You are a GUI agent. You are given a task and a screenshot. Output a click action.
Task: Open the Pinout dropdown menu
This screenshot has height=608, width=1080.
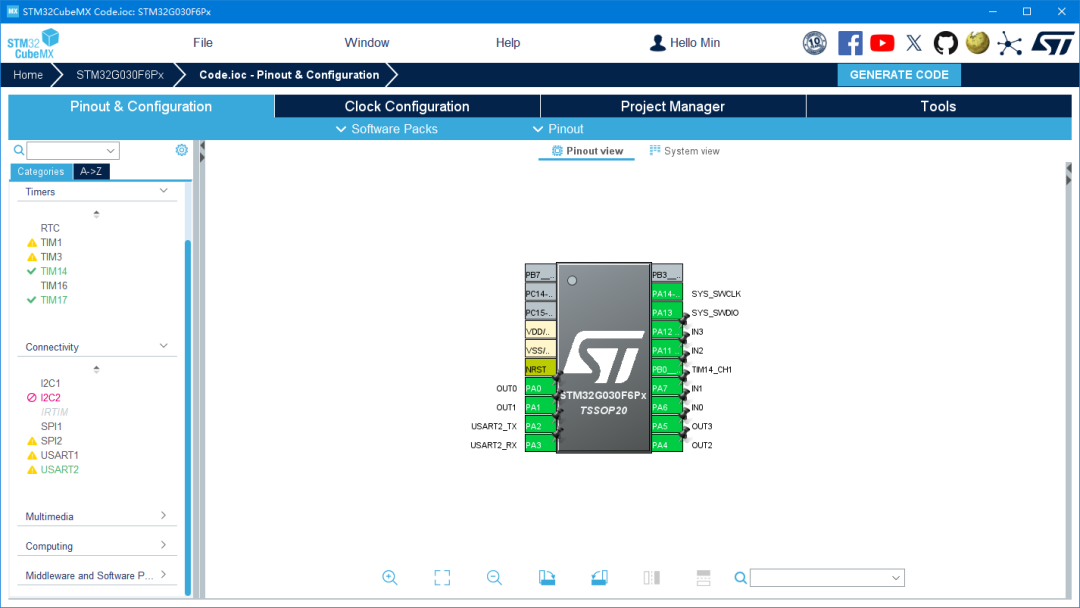(558, 129)
